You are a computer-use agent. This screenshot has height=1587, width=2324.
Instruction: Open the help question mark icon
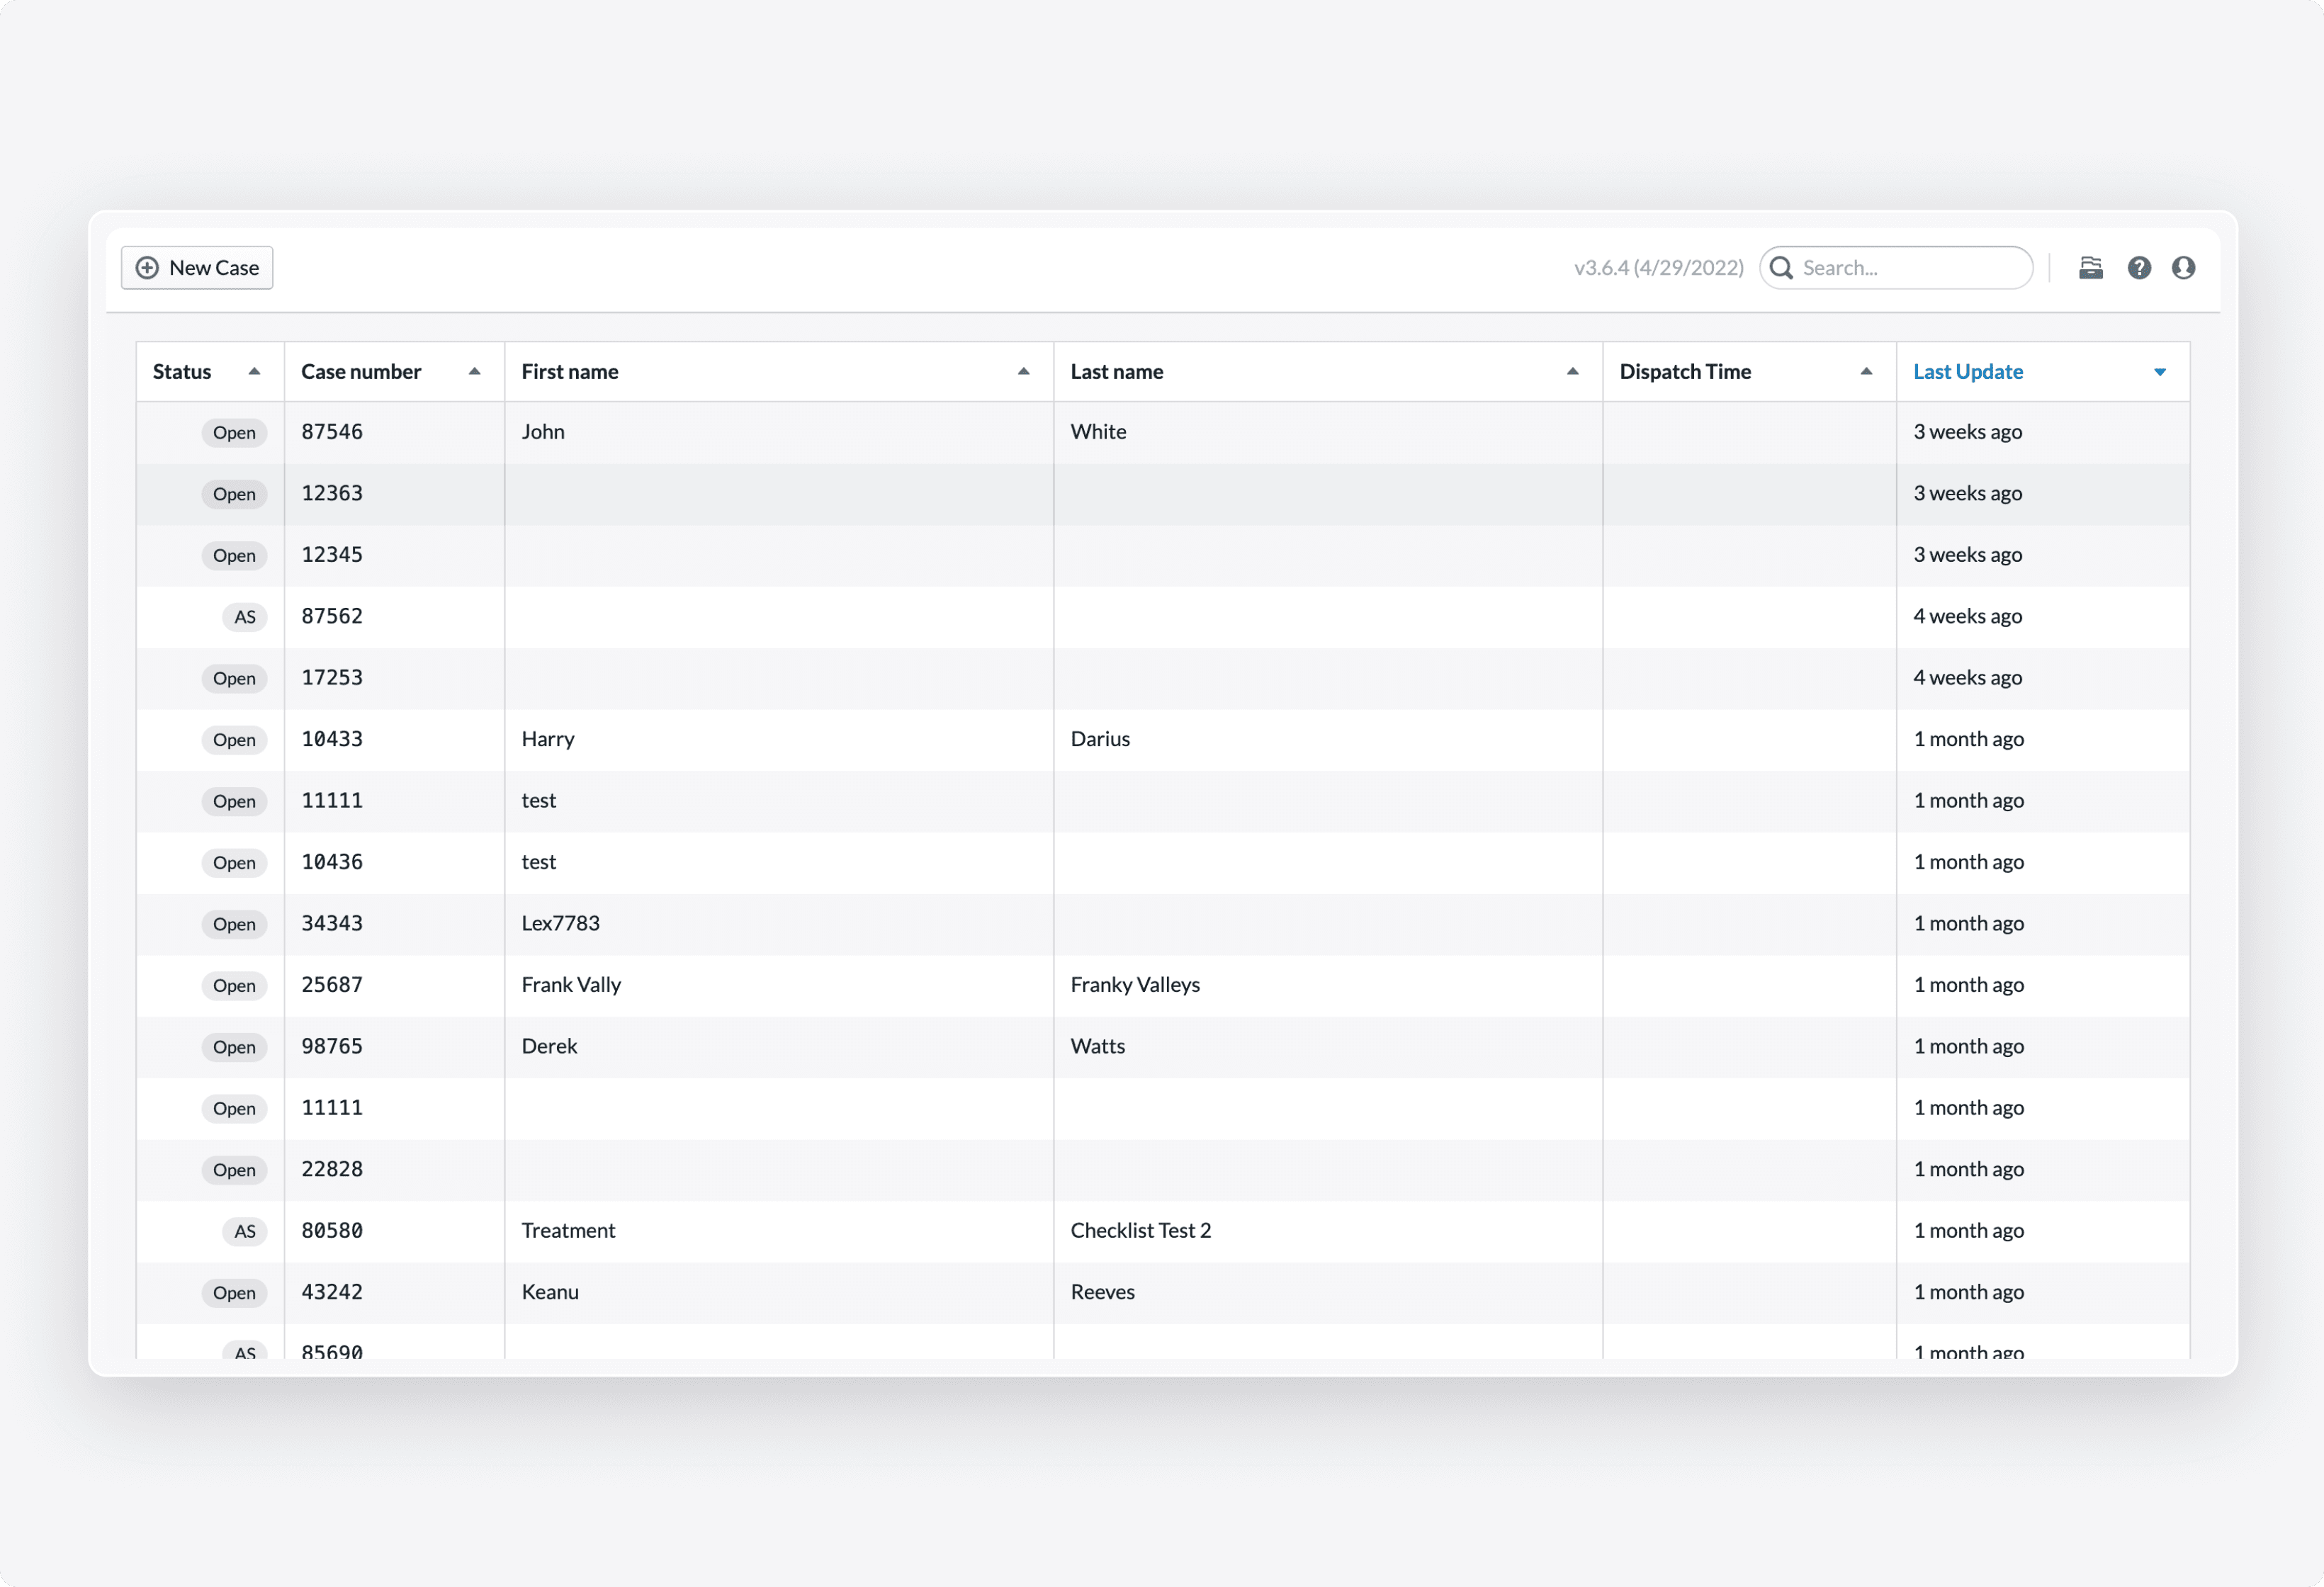click(2139, 268)
